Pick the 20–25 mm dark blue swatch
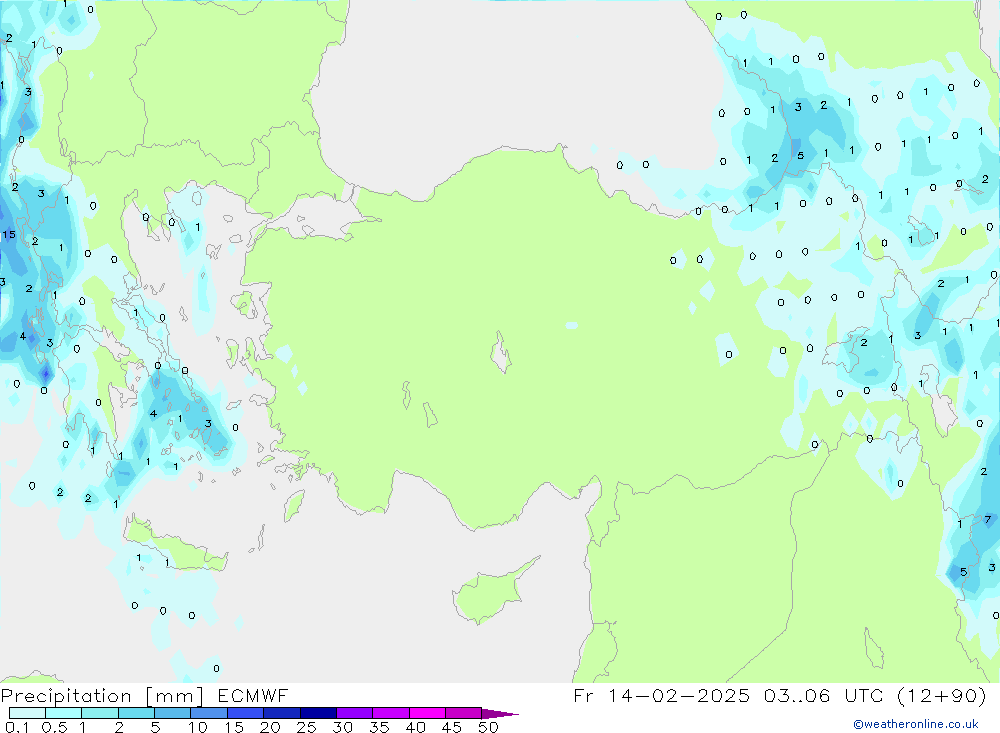This screenshot has height=733, width=1000. tap(282, 713)
